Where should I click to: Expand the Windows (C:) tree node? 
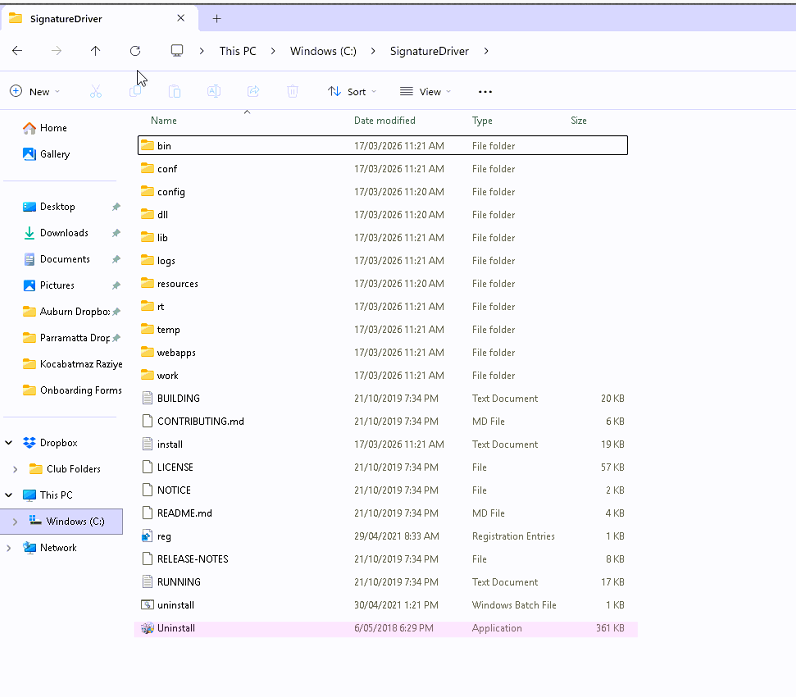[x=14, y=522]
